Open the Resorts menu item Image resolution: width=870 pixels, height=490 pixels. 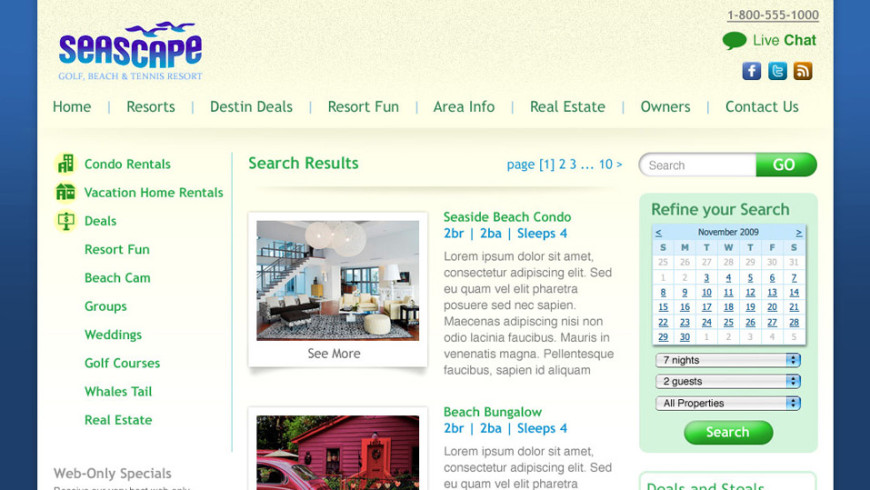click(150, 107)
